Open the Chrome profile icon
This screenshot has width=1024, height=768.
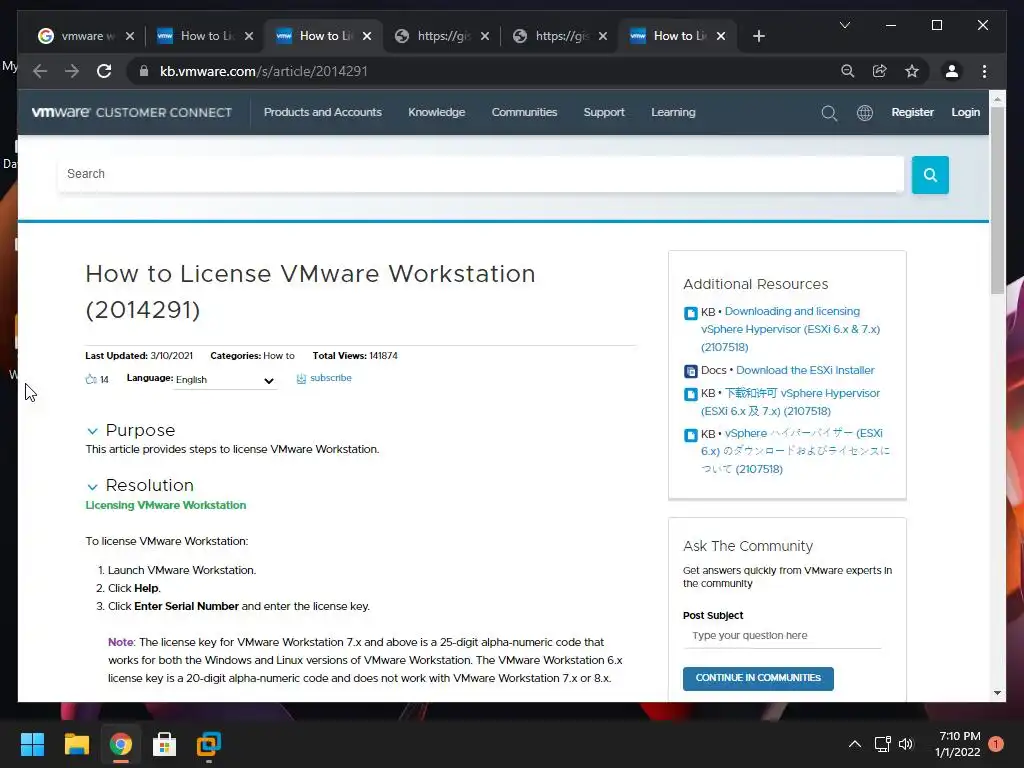click(x=952, y=71)
